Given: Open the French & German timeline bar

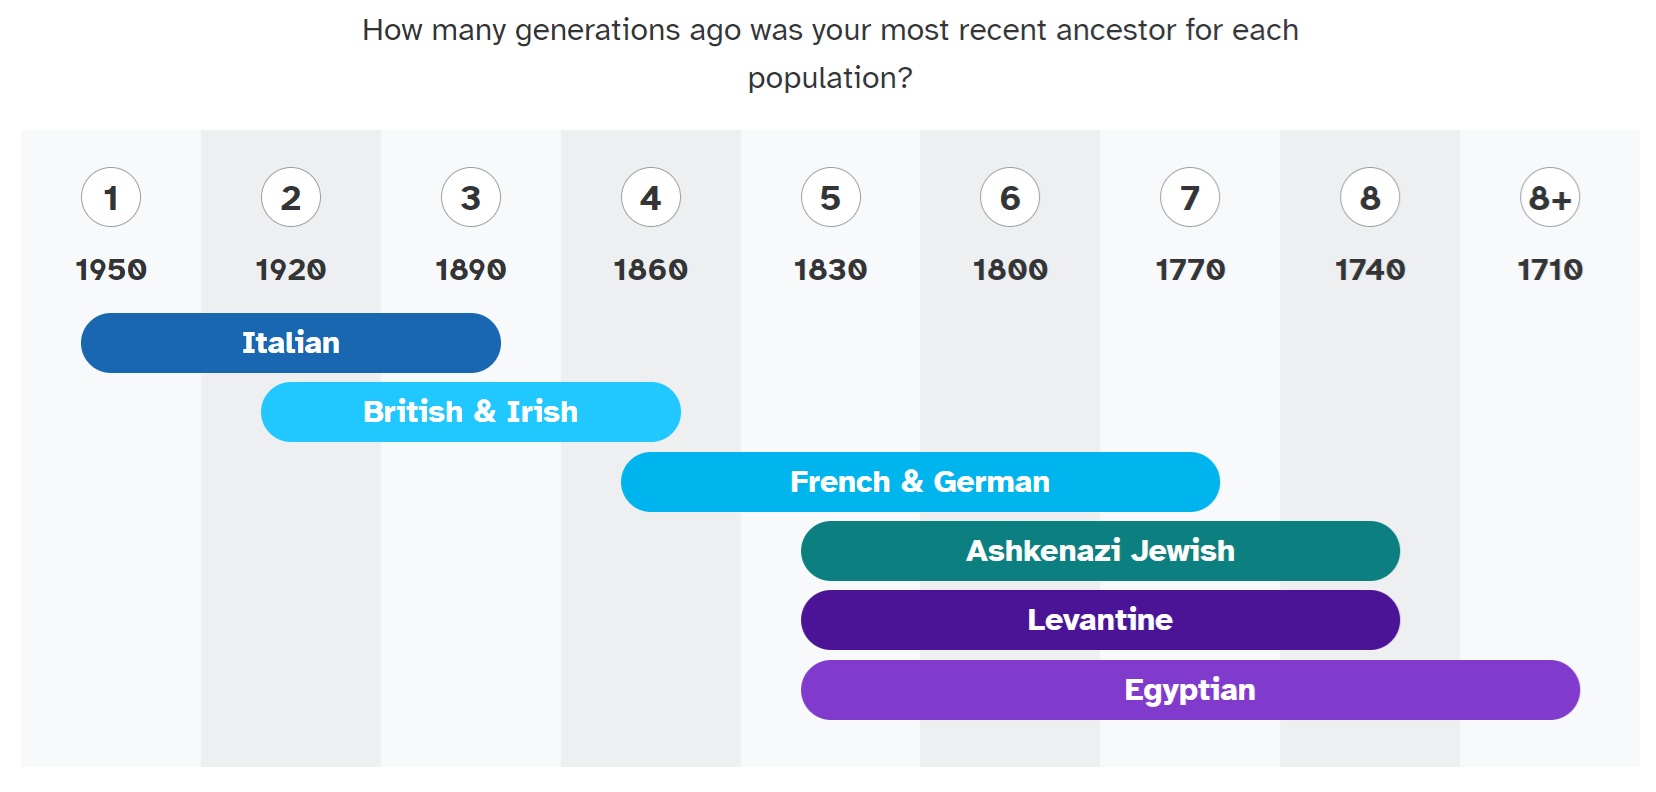Looking at the screenshot, I should tap(920, 482).
